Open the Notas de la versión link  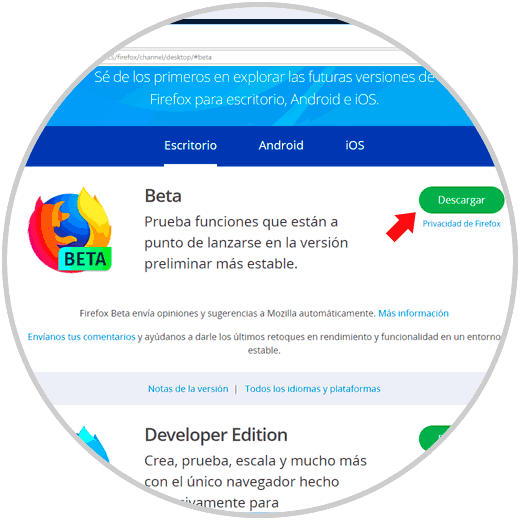click(x=188, y=389)
